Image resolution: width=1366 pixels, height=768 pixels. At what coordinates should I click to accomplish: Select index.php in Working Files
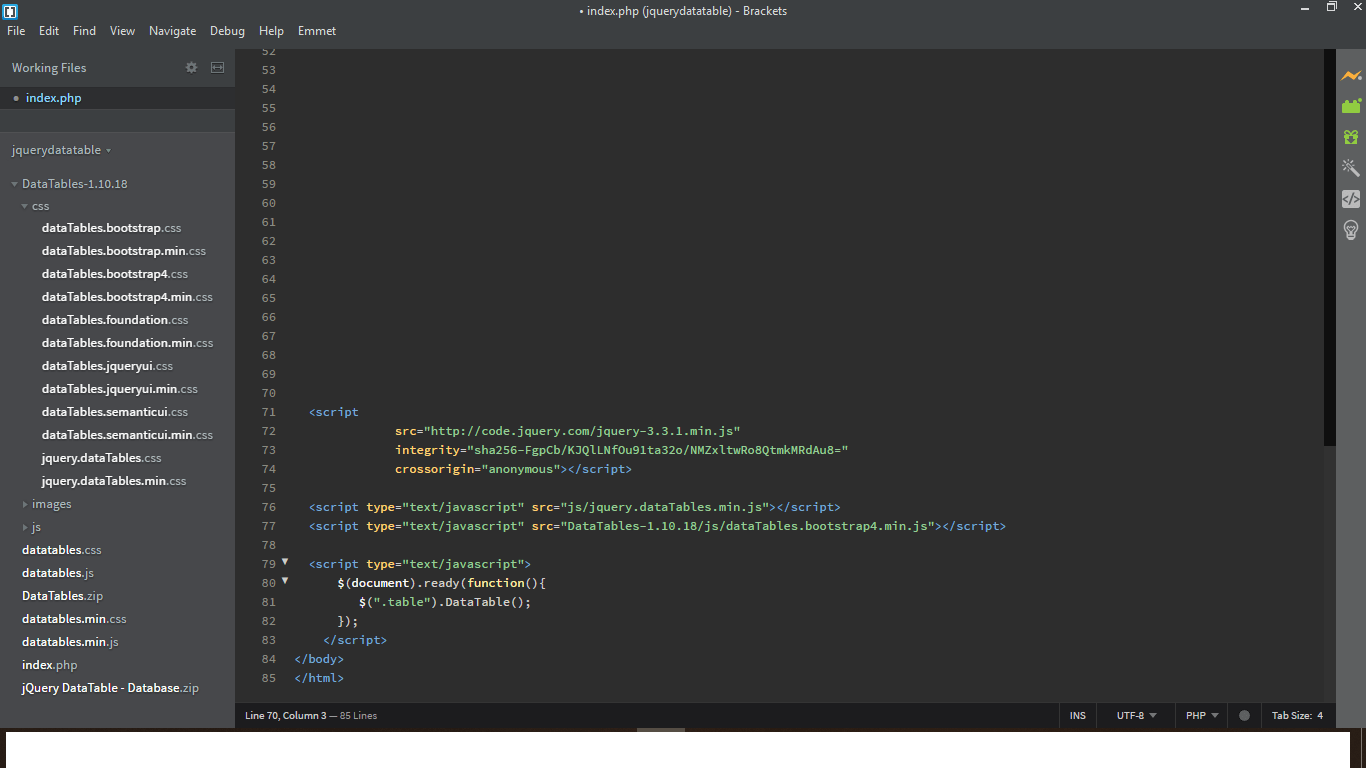pyautogui.click(x=54, y=98)
